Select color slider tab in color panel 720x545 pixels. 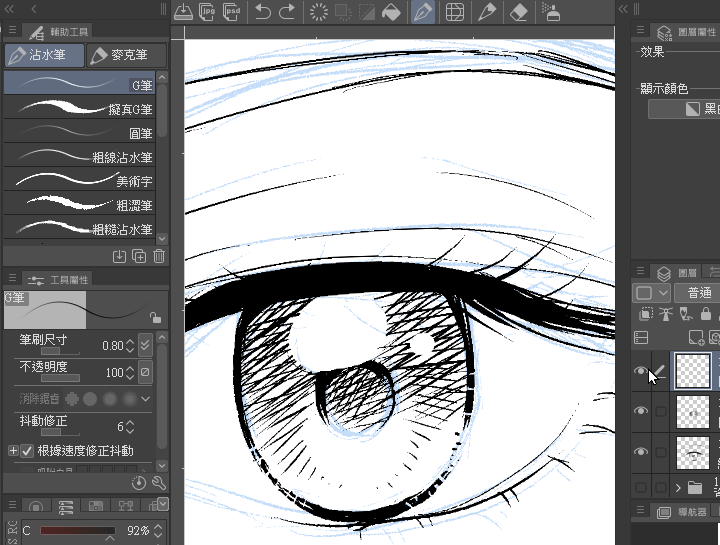(66, 506)
